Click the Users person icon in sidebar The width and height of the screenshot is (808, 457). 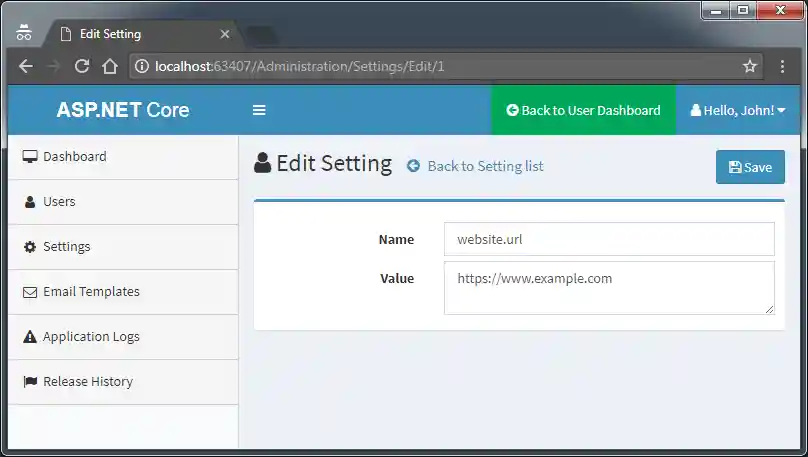[30, 202]
